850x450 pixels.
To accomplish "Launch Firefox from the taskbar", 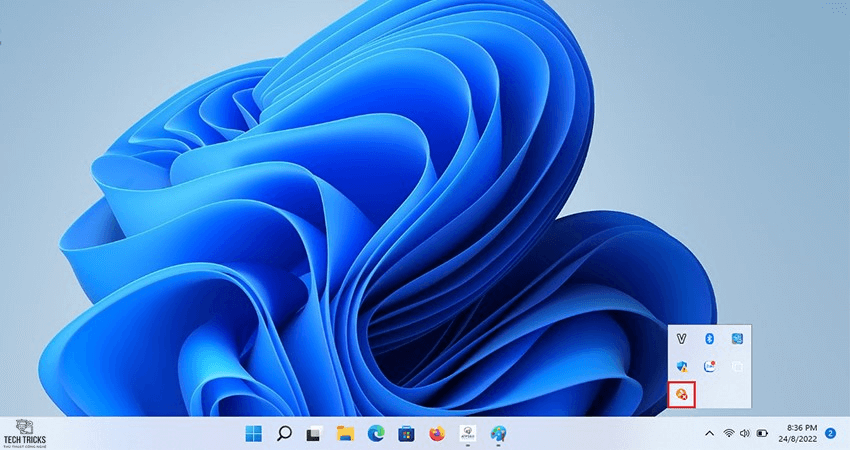I will point(437,434).
